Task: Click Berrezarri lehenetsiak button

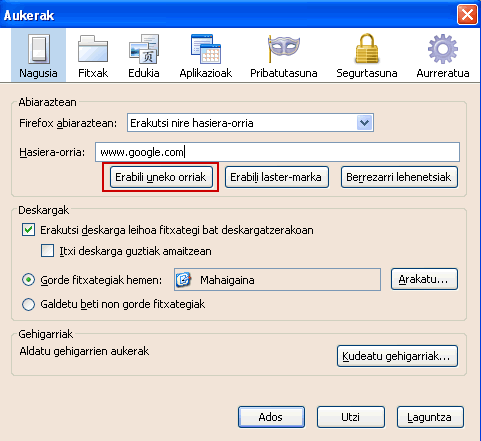Action: coord(399,177)
